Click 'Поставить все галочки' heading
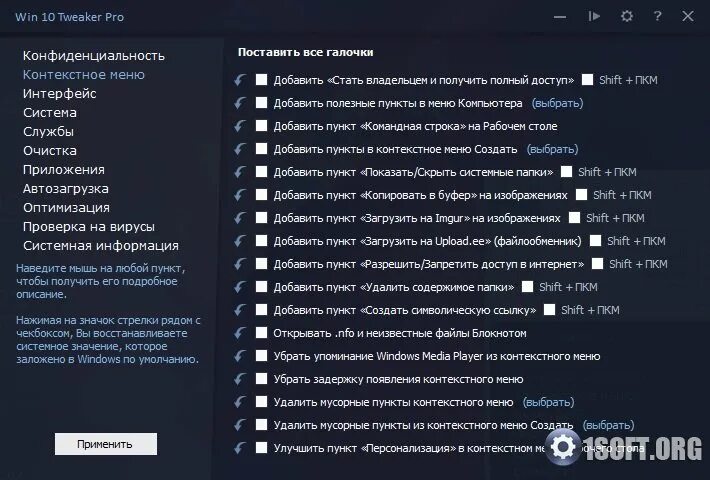Screen dimensions: 710x480 tap(306, 53)
